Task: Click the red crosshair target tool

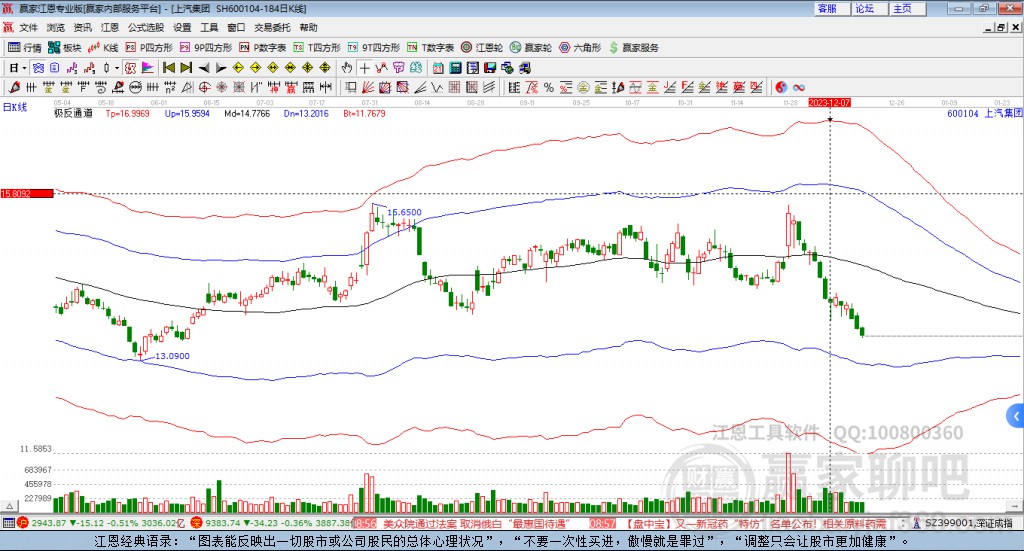Action: 204,87
